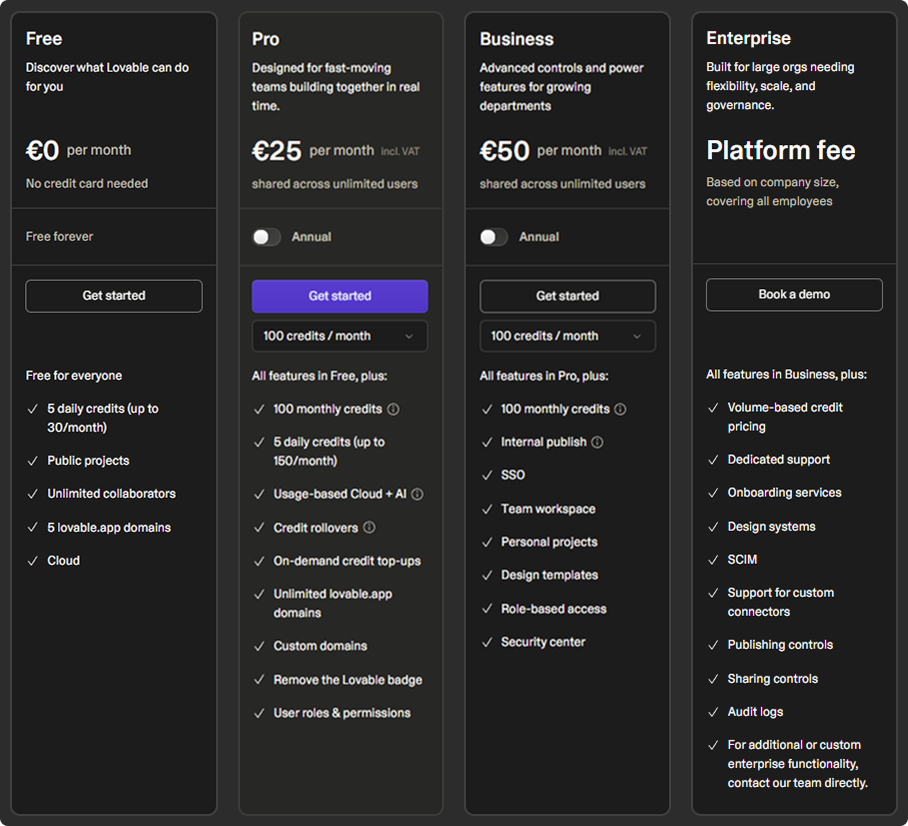Click info icon next to Credit rollovers
Screen dimensions: 908x826
[x=369, y=528]
